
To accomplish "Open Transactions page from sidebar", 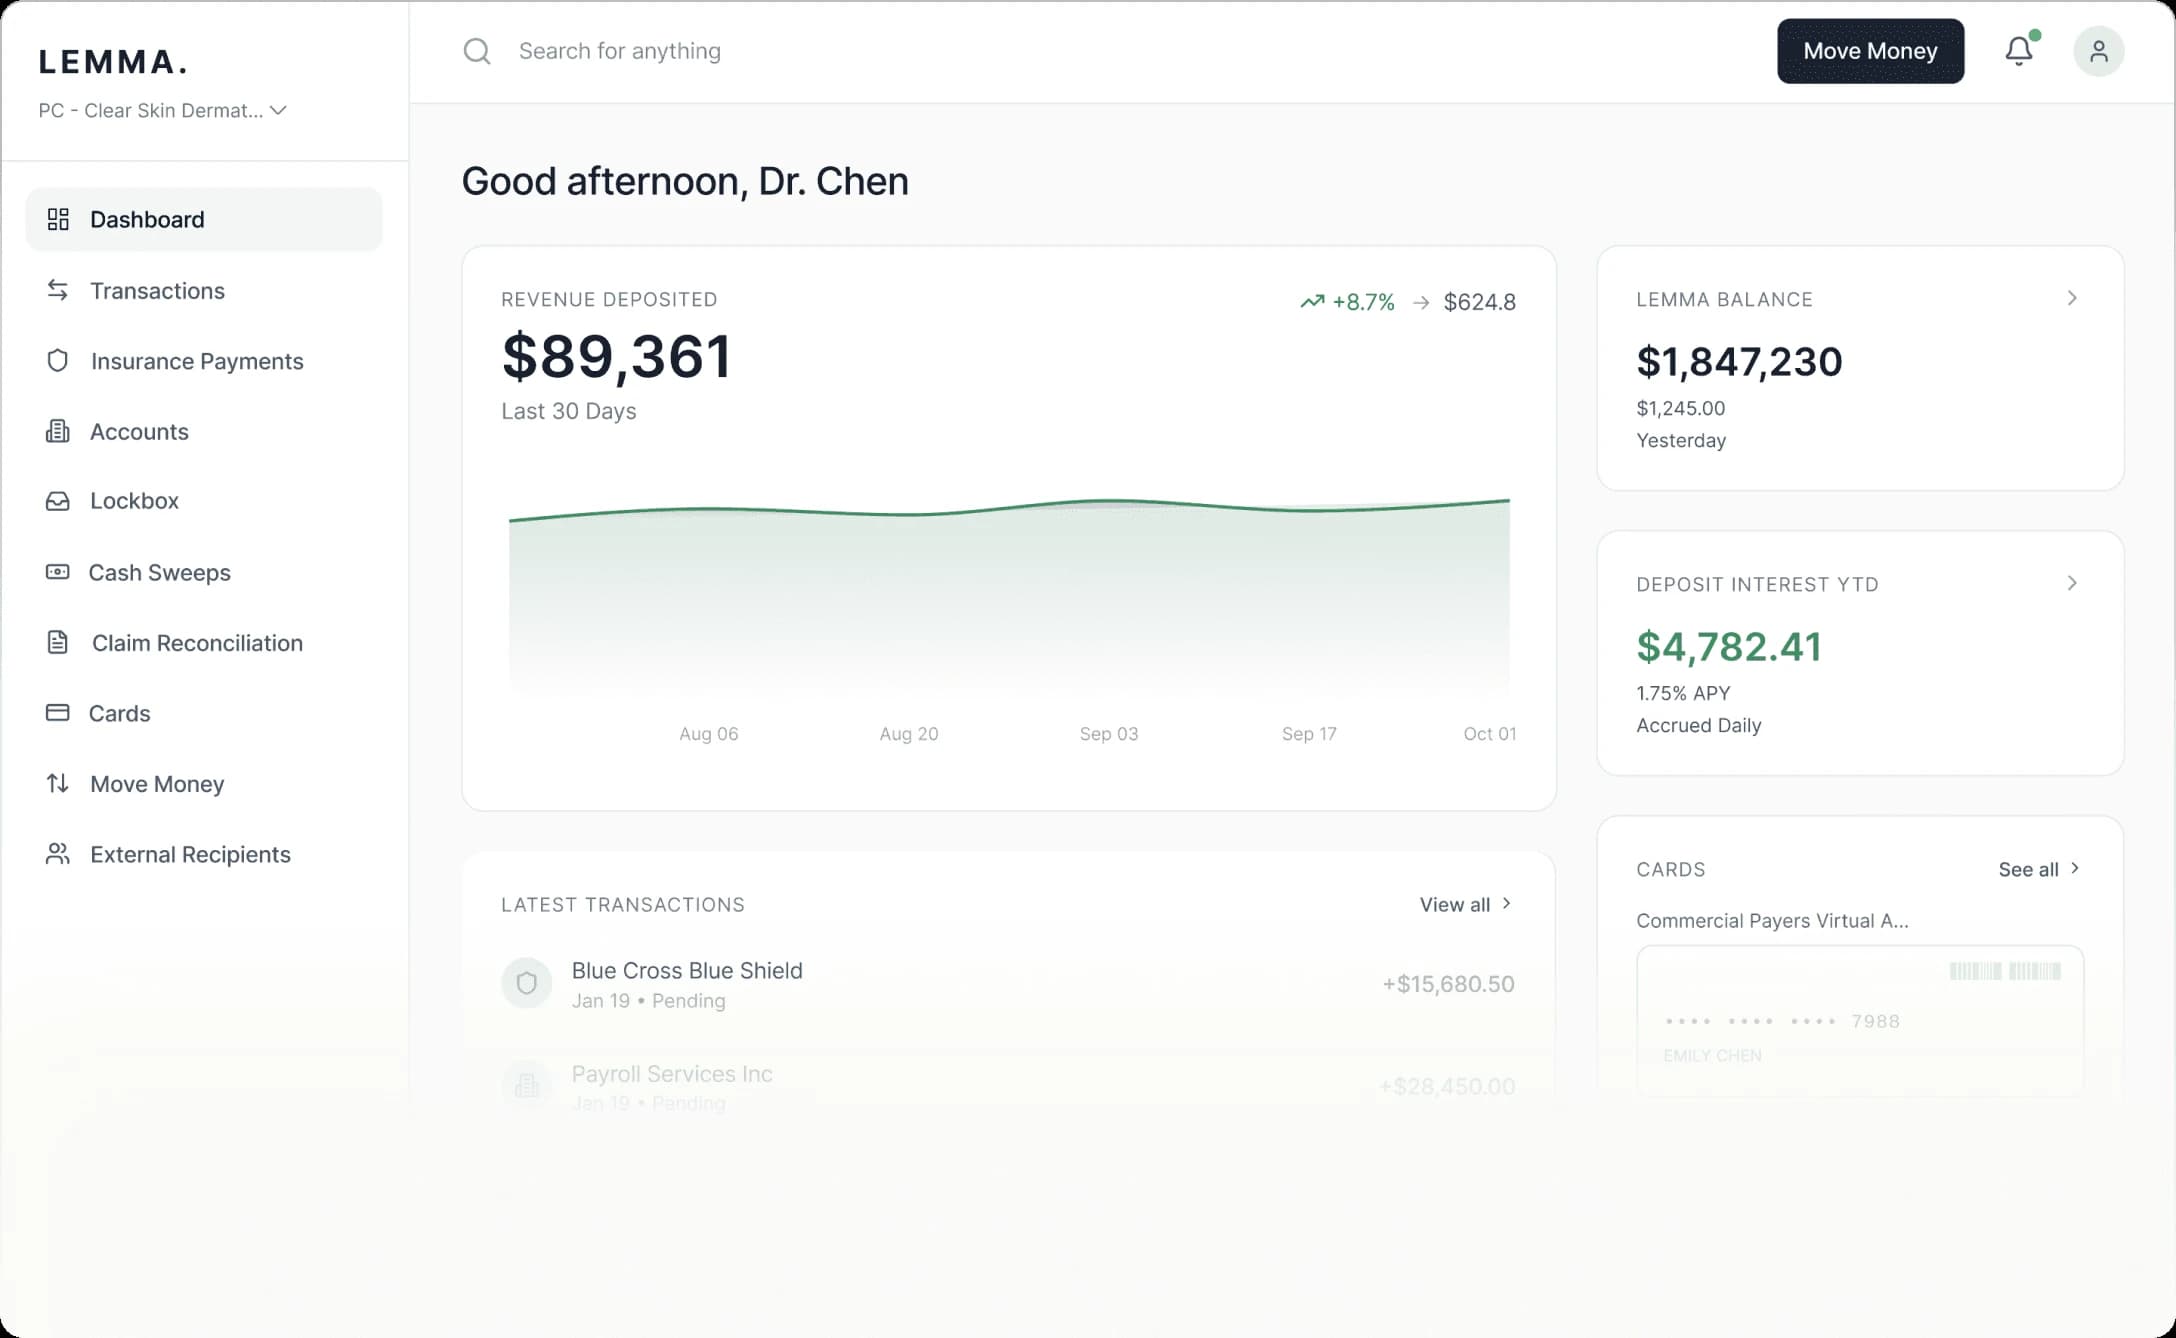I will (x=204, y=290).
